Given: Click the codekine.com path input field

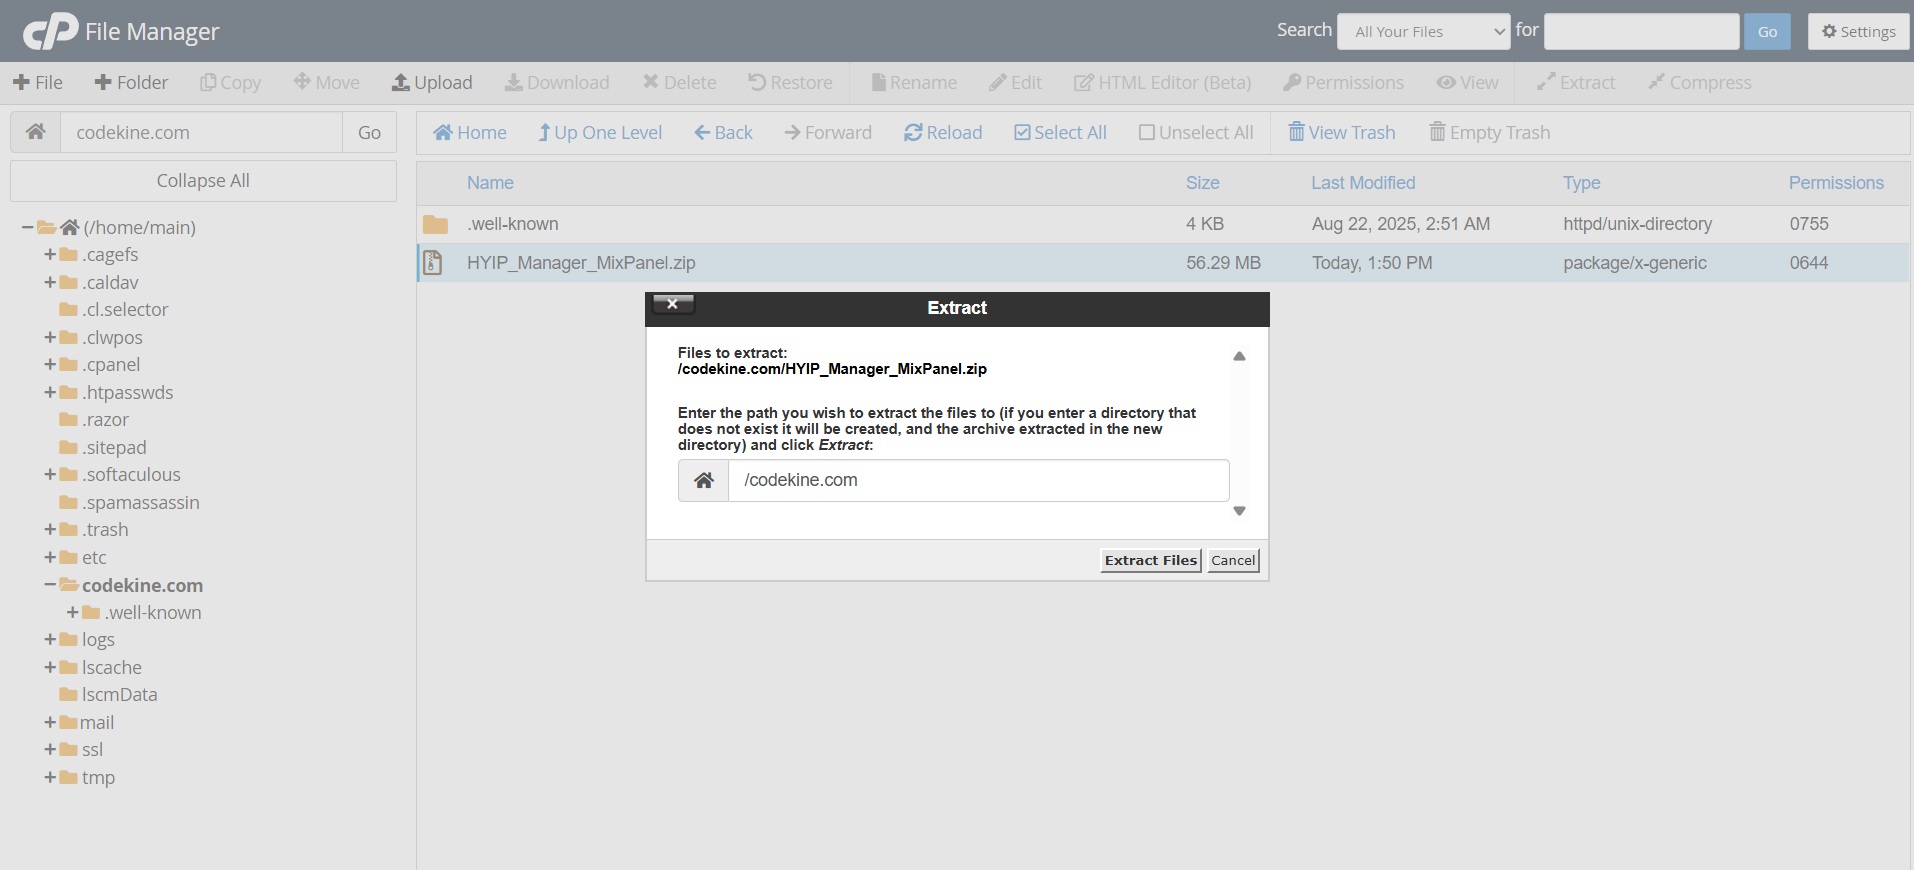Looking at the screenshot, I should pyautogui.click(x=201, y=132).
